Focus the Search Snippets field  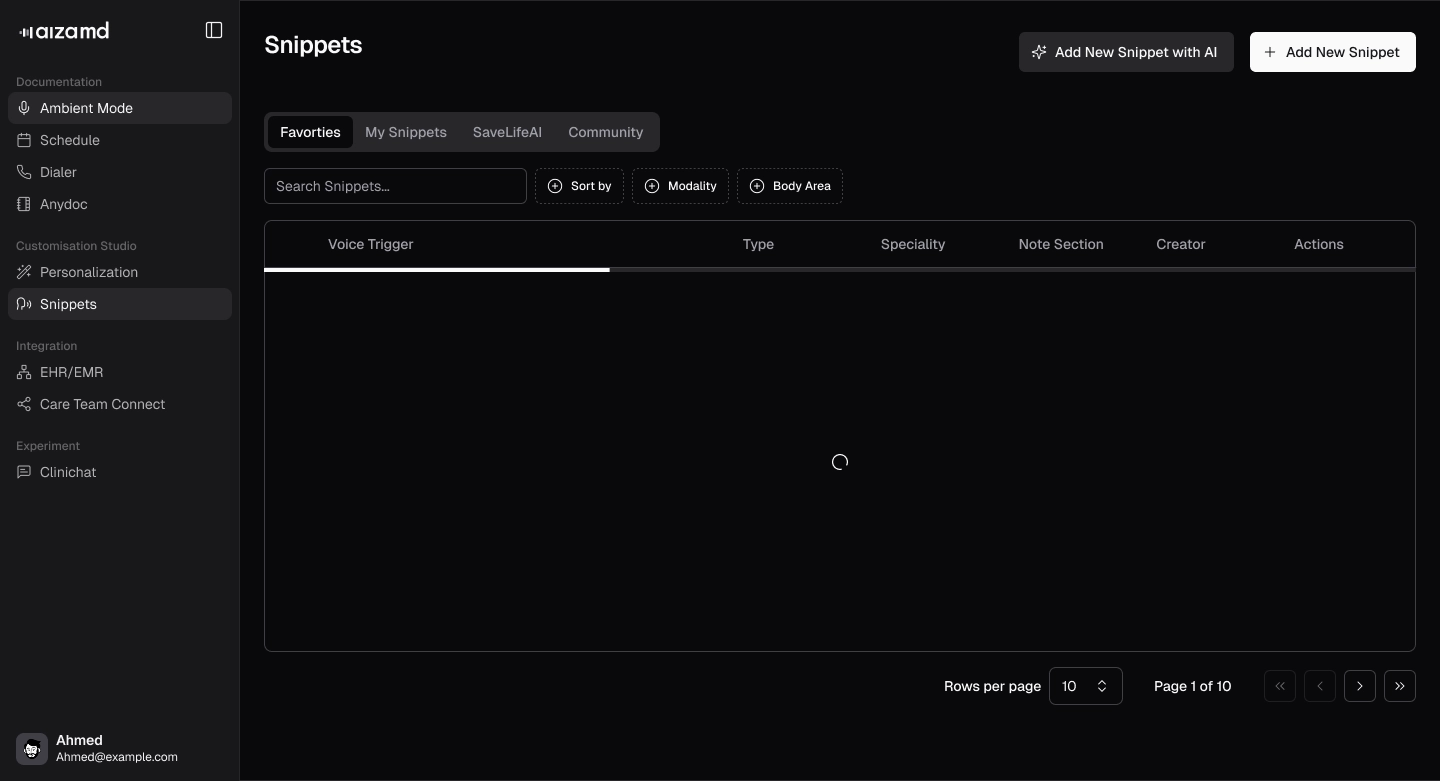tap(395, 186)
